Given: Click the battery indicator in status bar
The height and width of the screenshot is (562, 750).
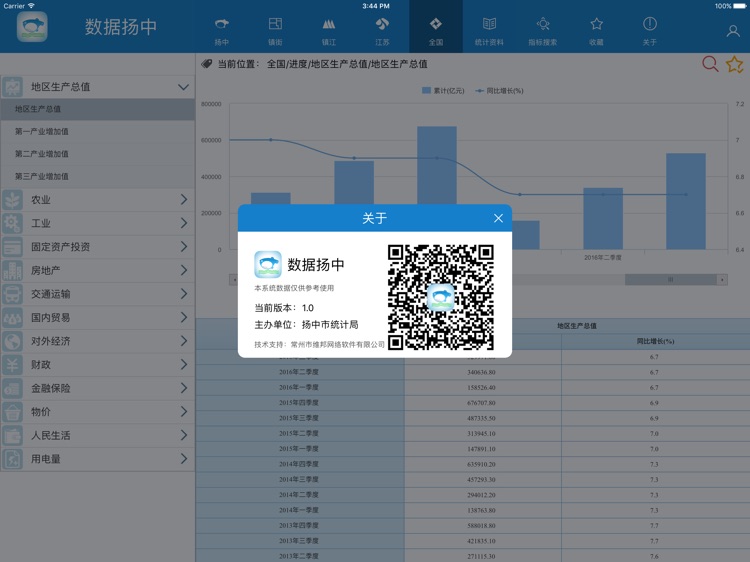Looking at the screenshot, I should click(x=739, y=6).
